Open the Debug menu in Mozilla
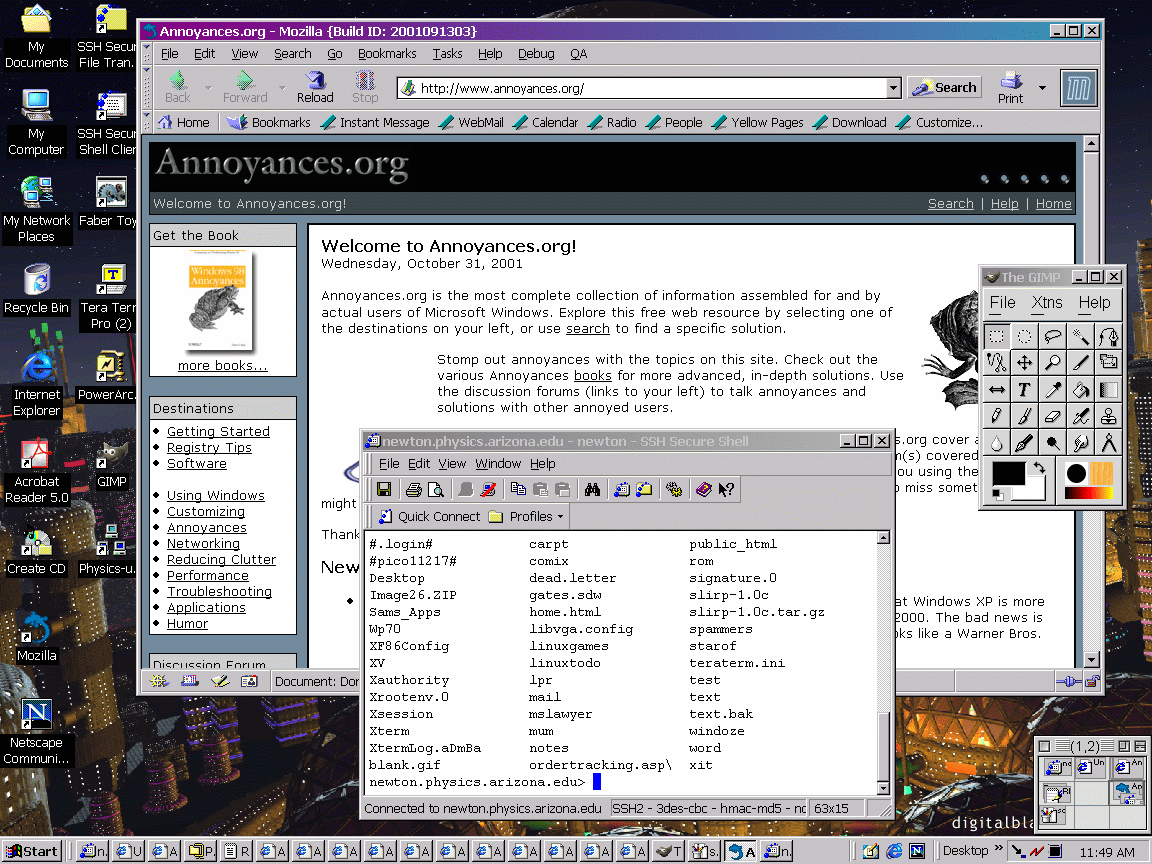Viewport: 1152px width, 864px height. tap(536, 54)
